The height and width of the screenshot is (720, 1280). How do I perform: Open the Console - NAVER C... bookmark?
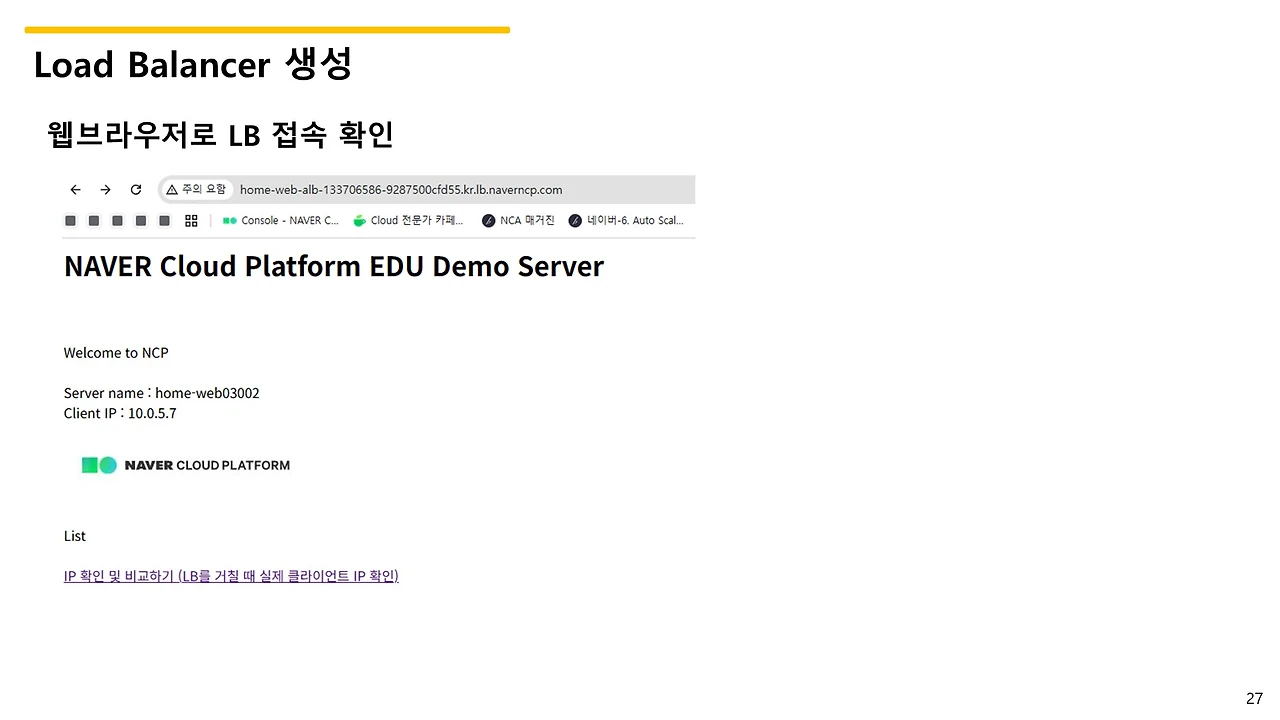coord(281,221)
